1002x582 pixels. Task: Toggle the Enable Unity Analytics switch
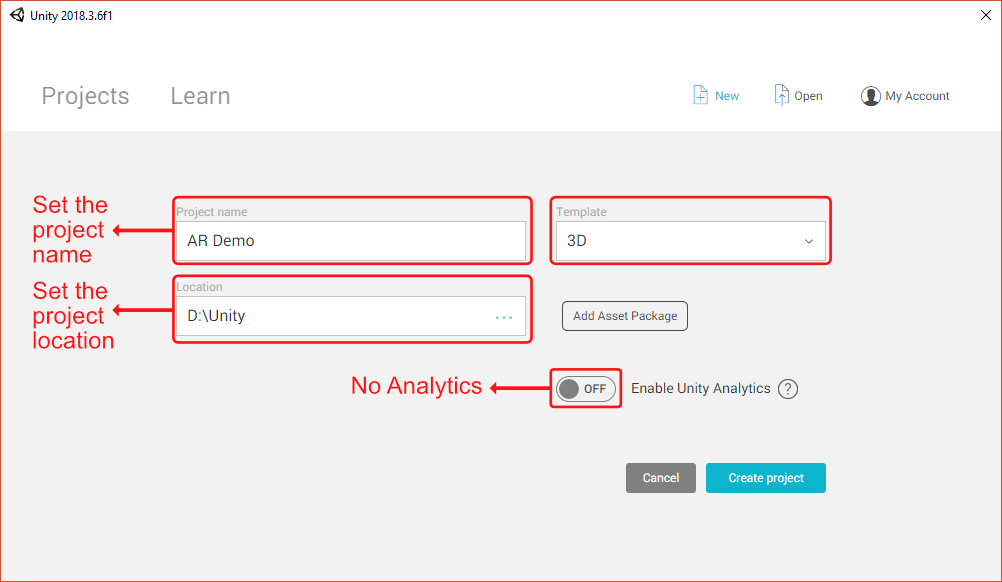point(586,389)
